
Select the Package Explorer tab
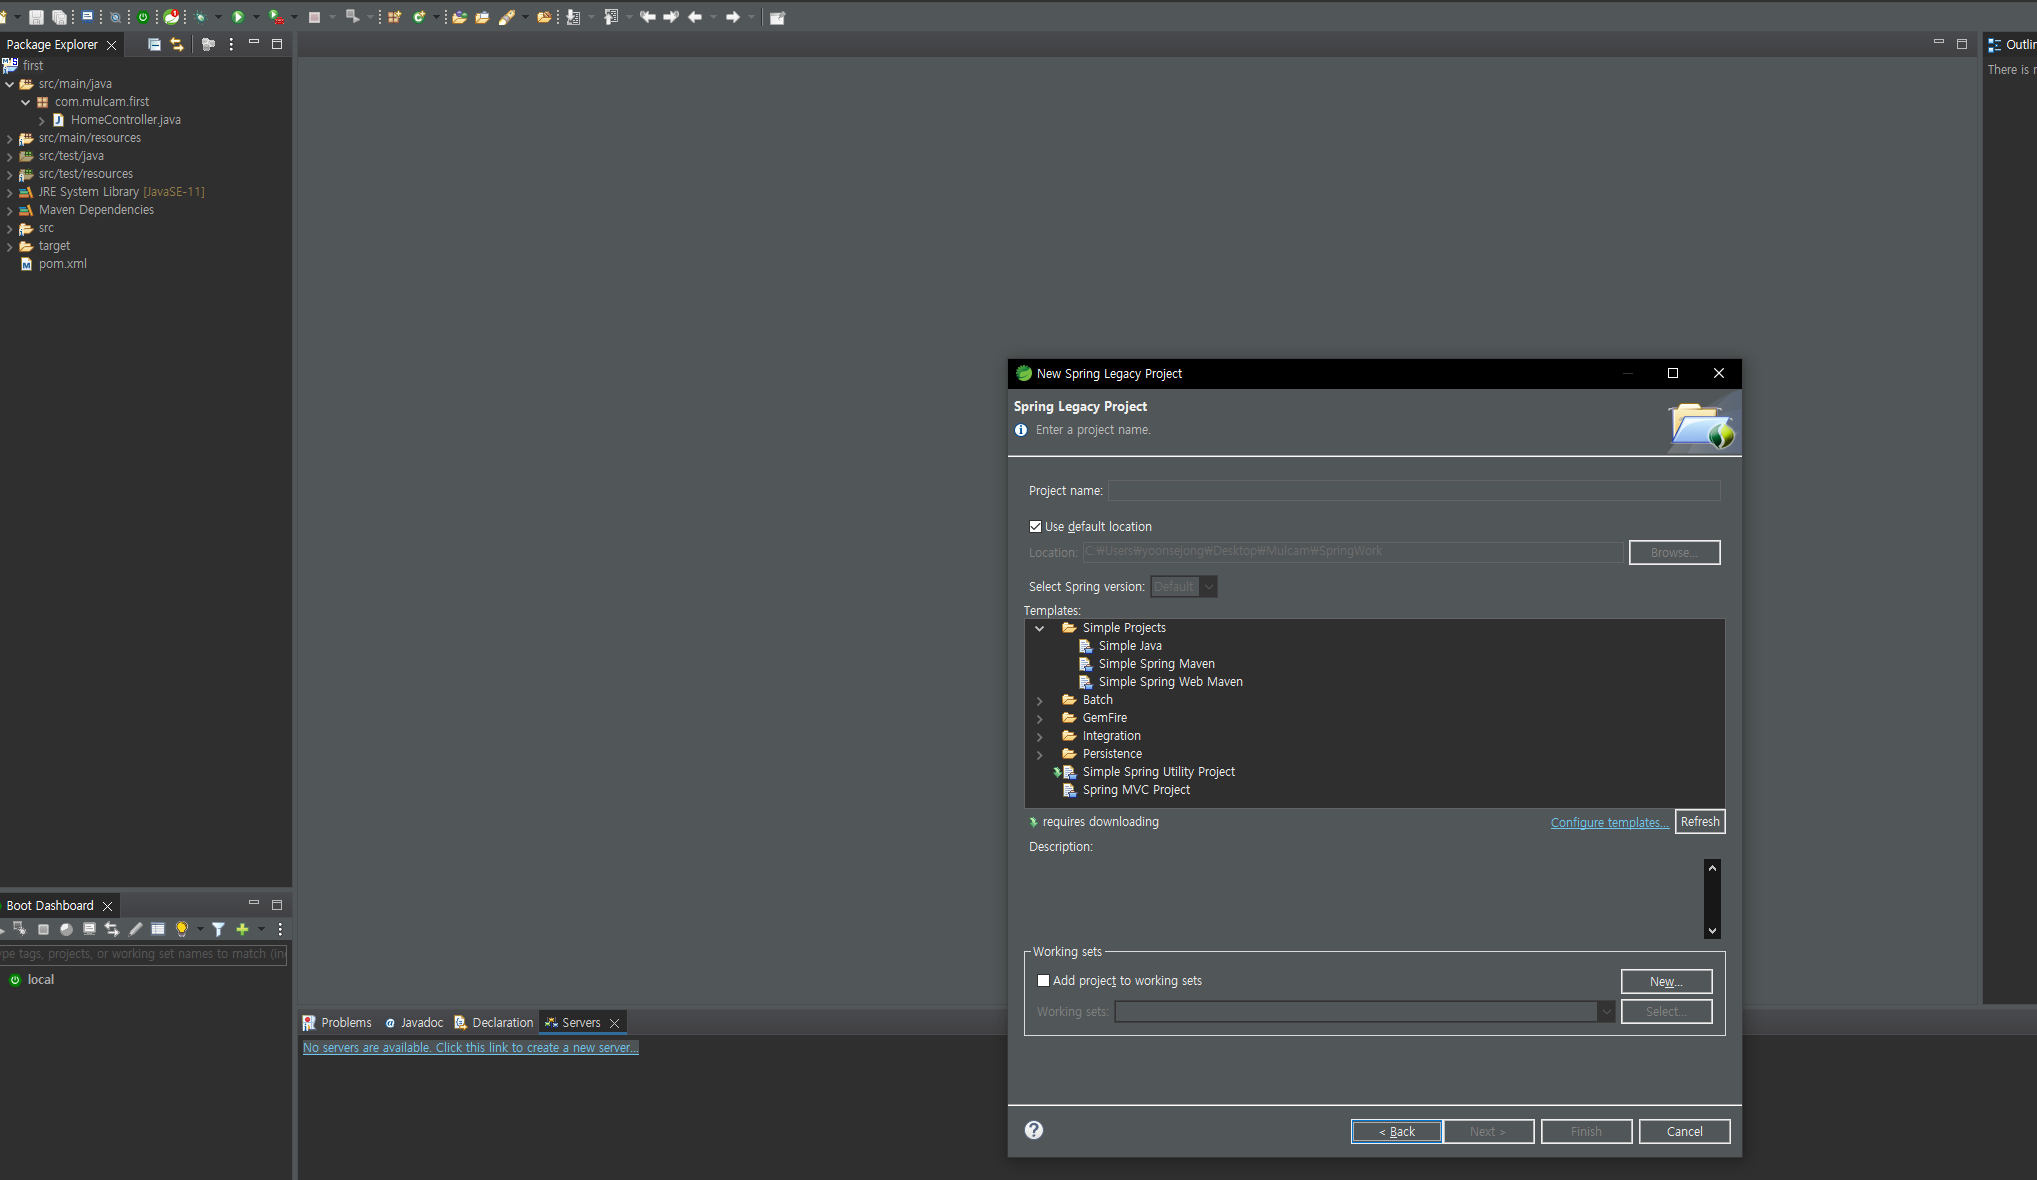pyautogui.click(x=52, y=44)
